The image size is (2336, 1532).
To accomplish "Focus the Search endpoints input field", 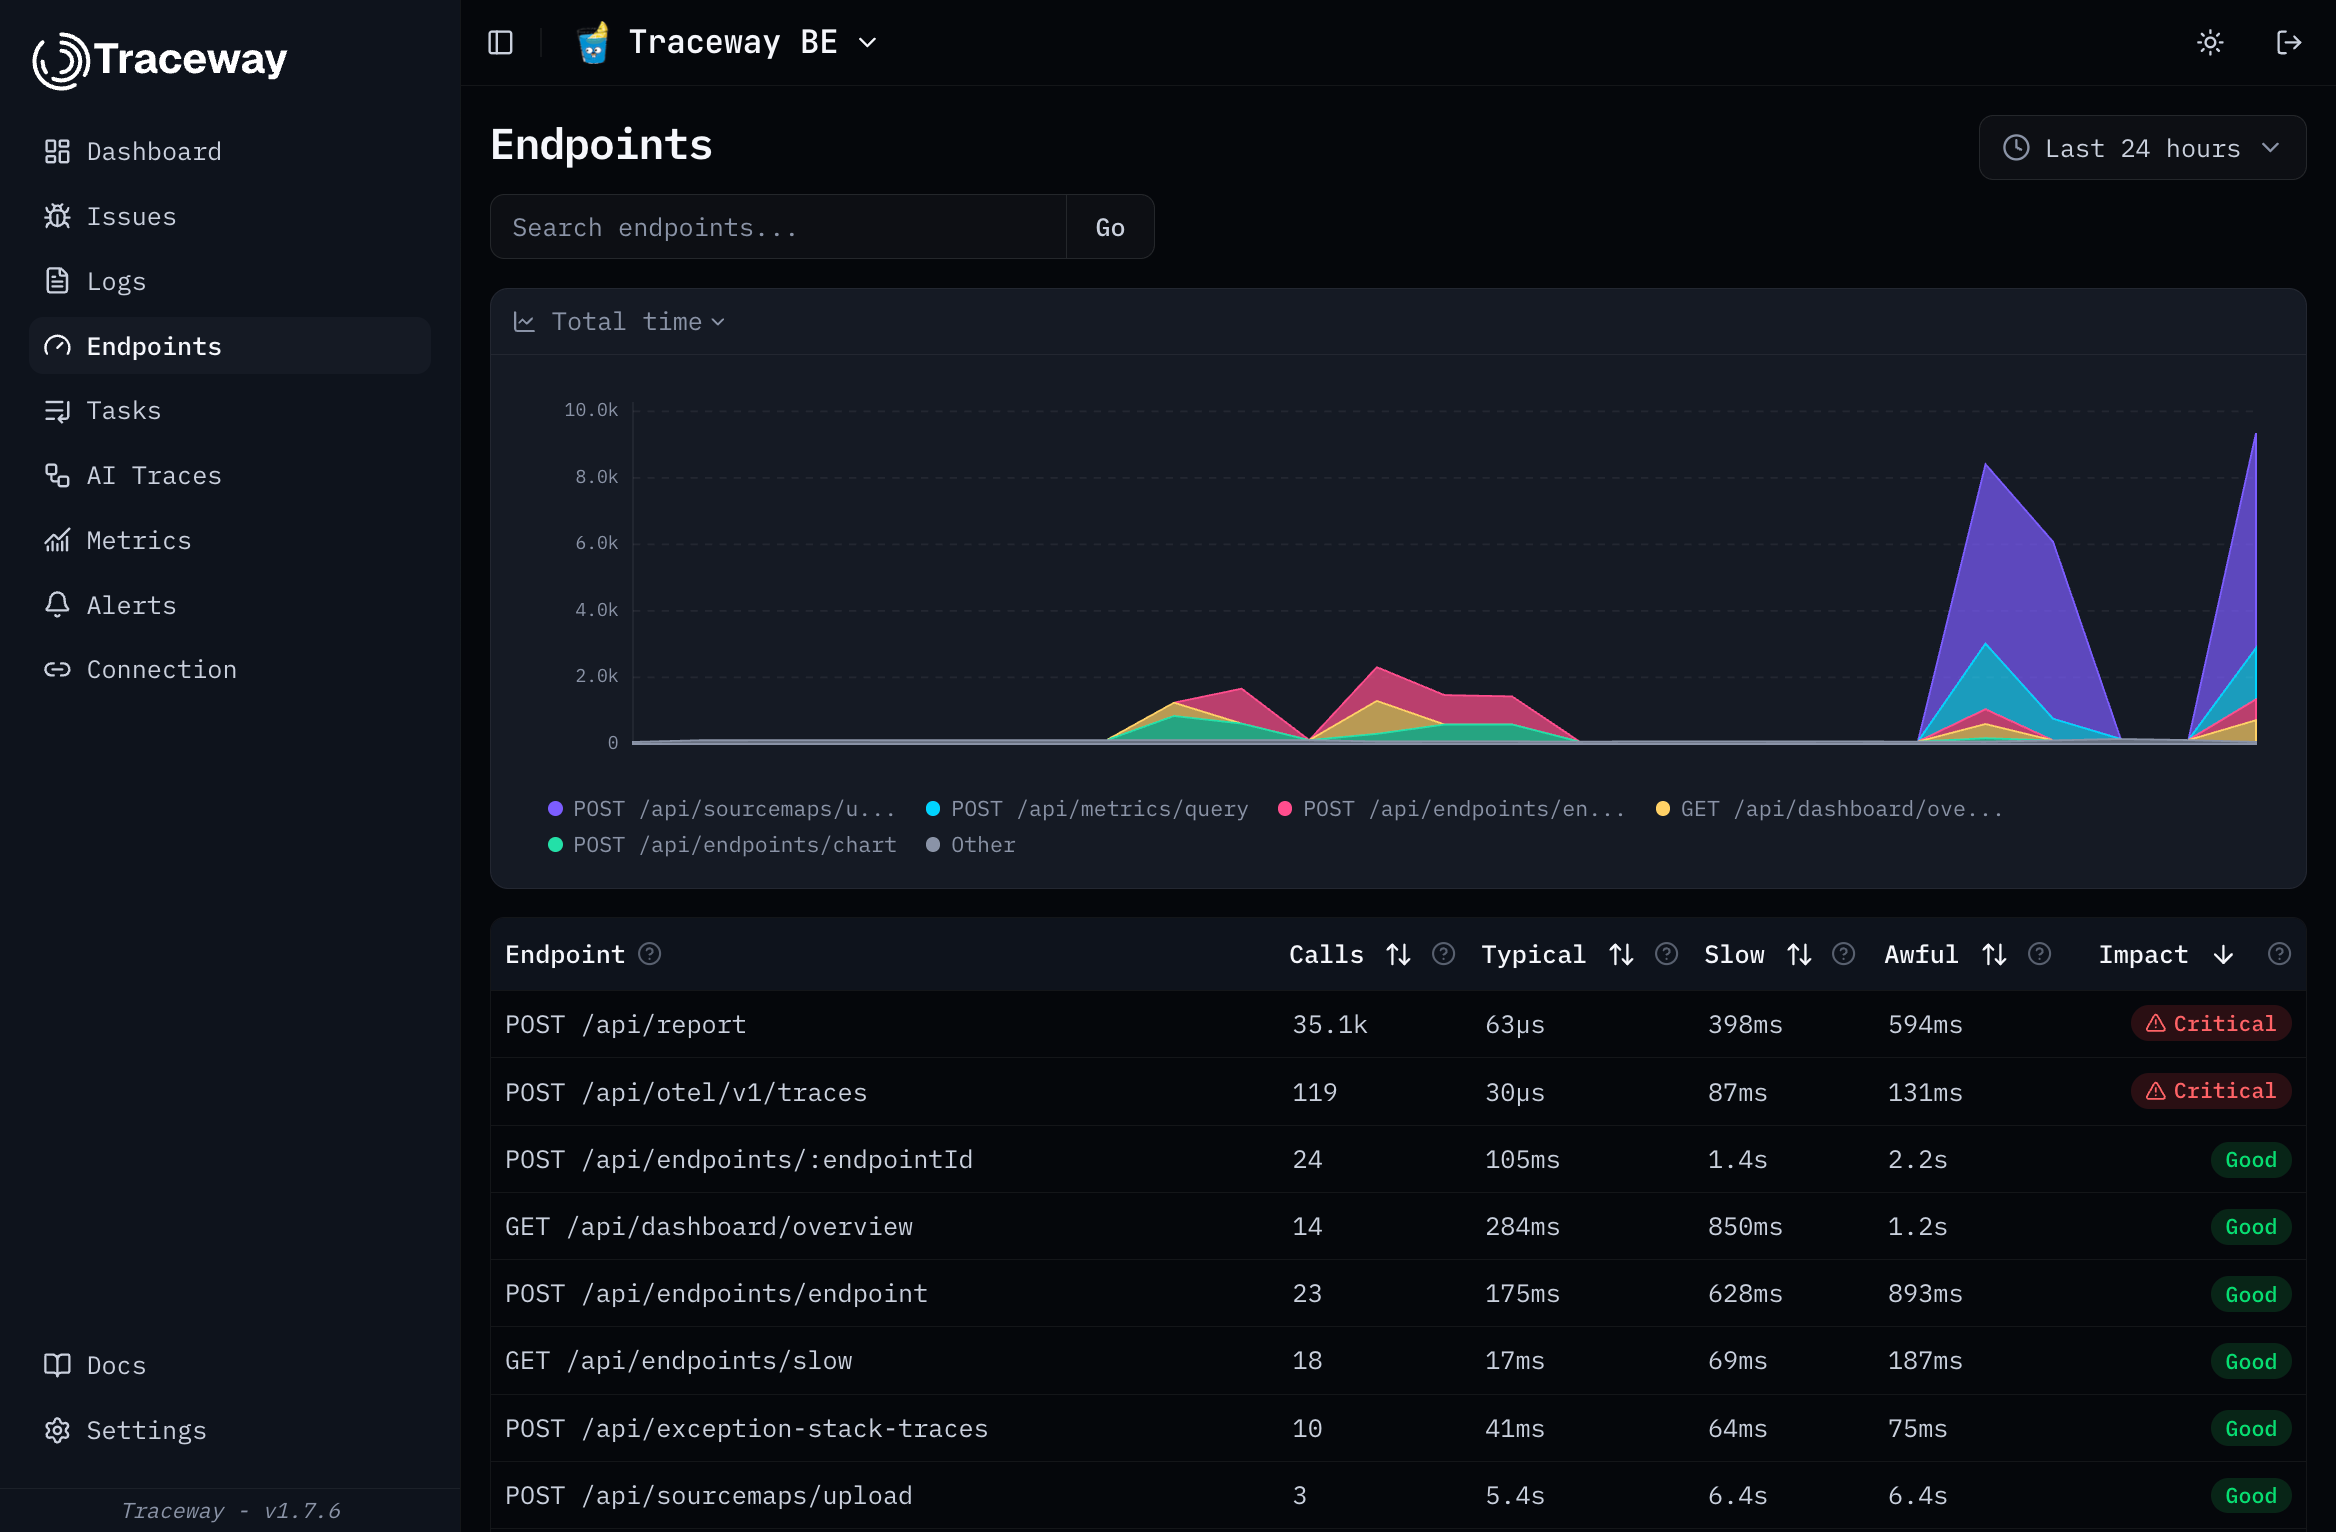I will tap(778, 227).
